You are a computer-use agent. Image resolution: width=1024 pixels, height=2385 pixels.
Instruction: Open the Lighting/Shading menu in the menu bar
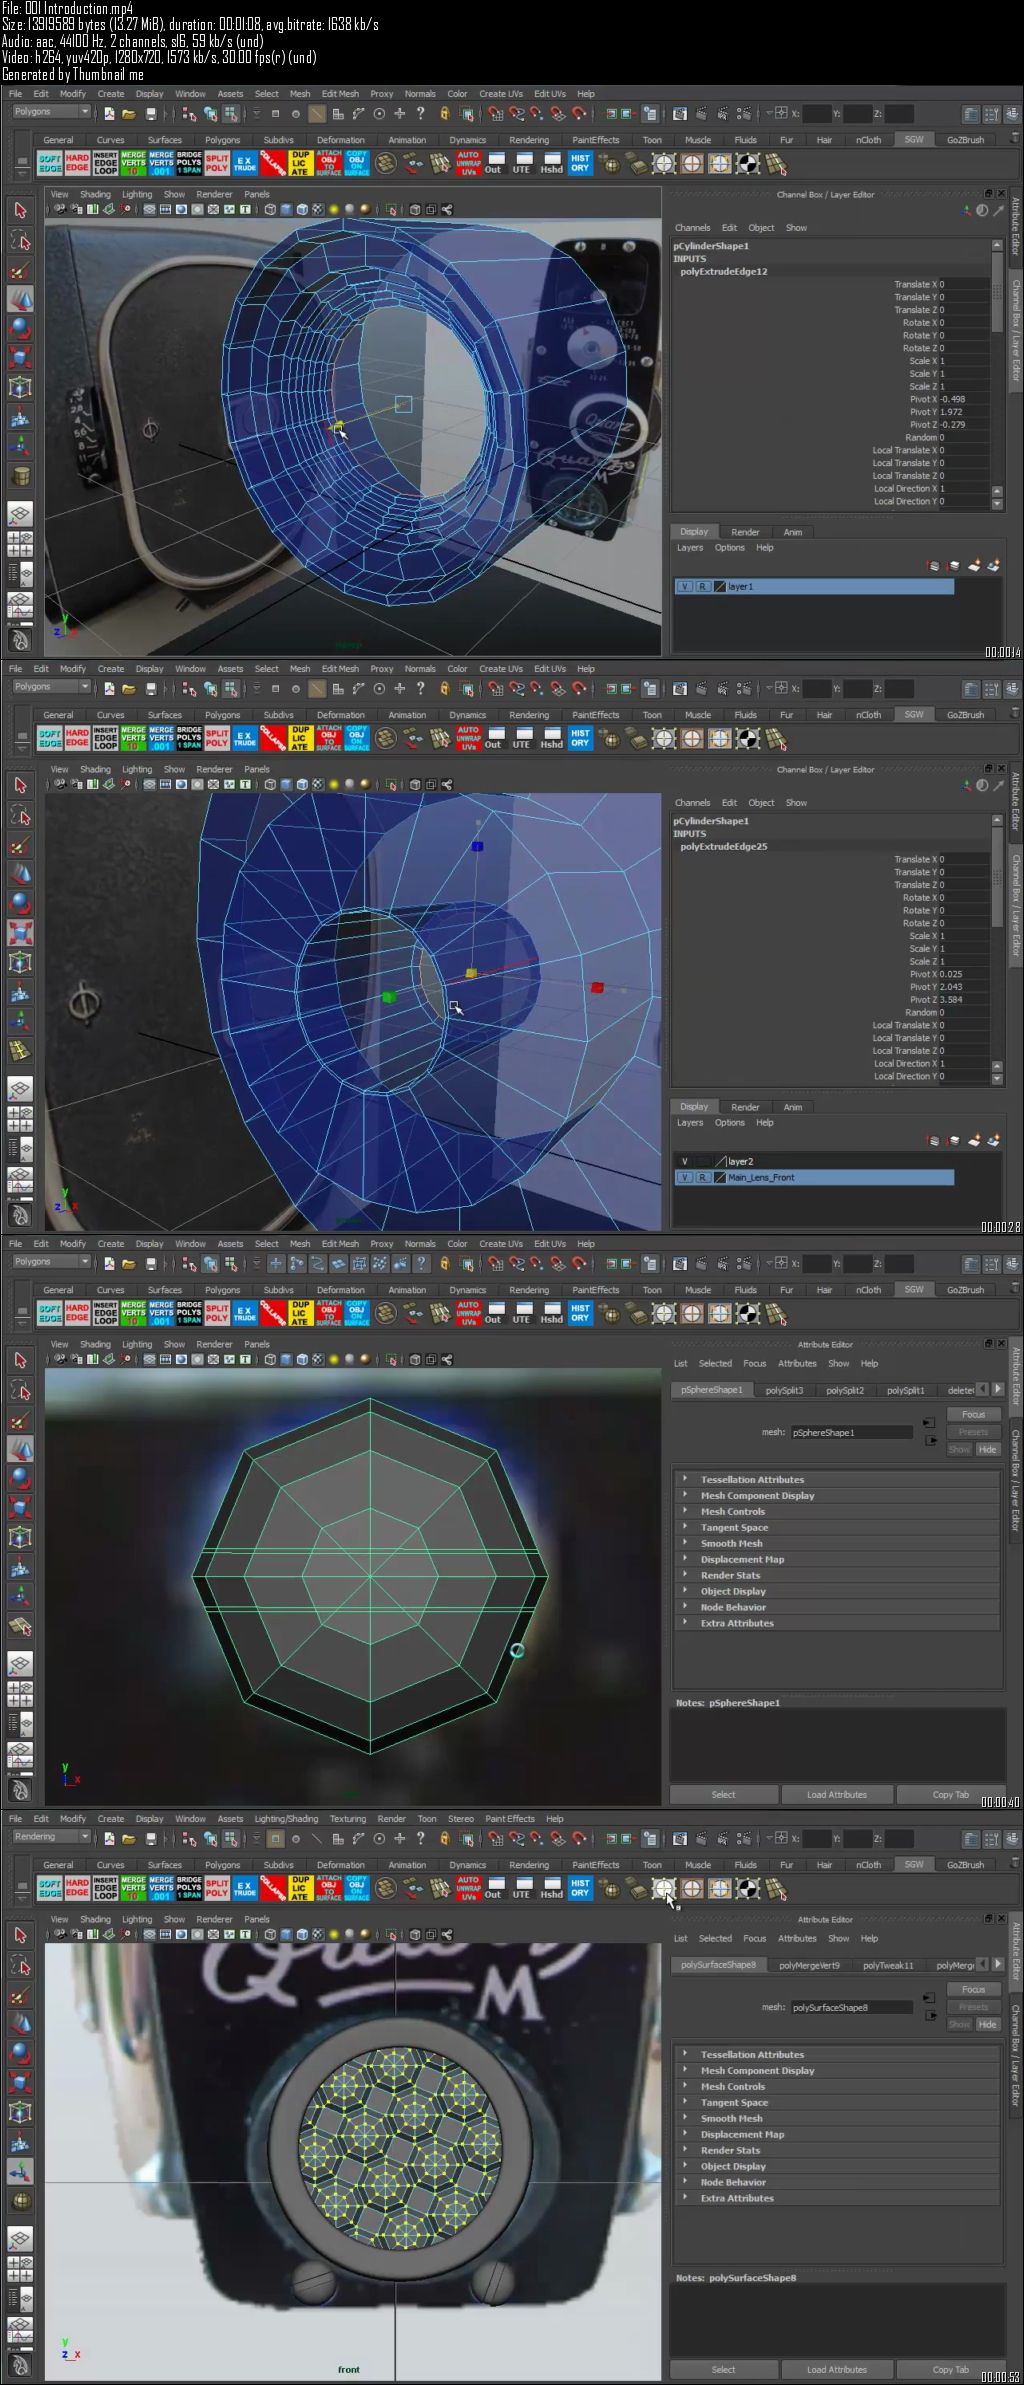[x=286, y=1819]
